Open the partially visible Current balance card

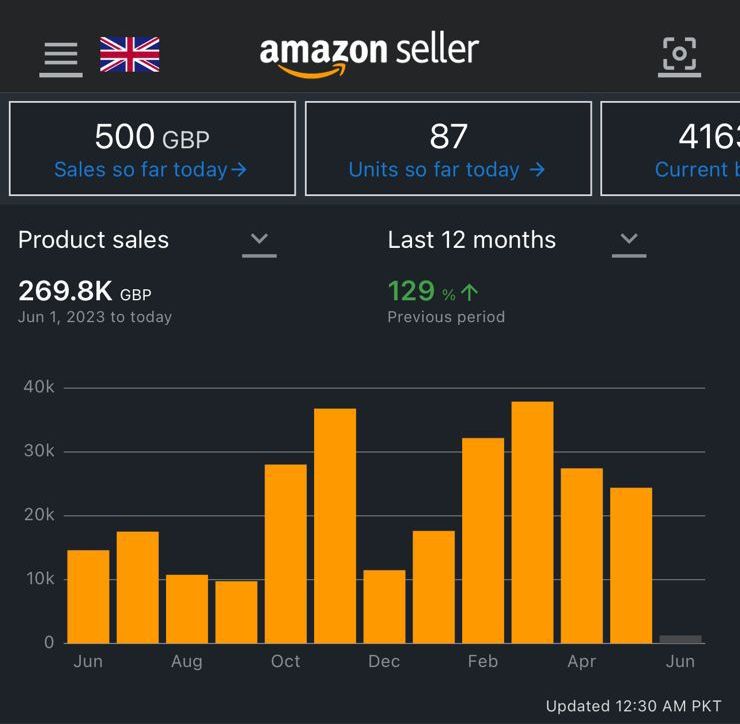click(670, 148)
